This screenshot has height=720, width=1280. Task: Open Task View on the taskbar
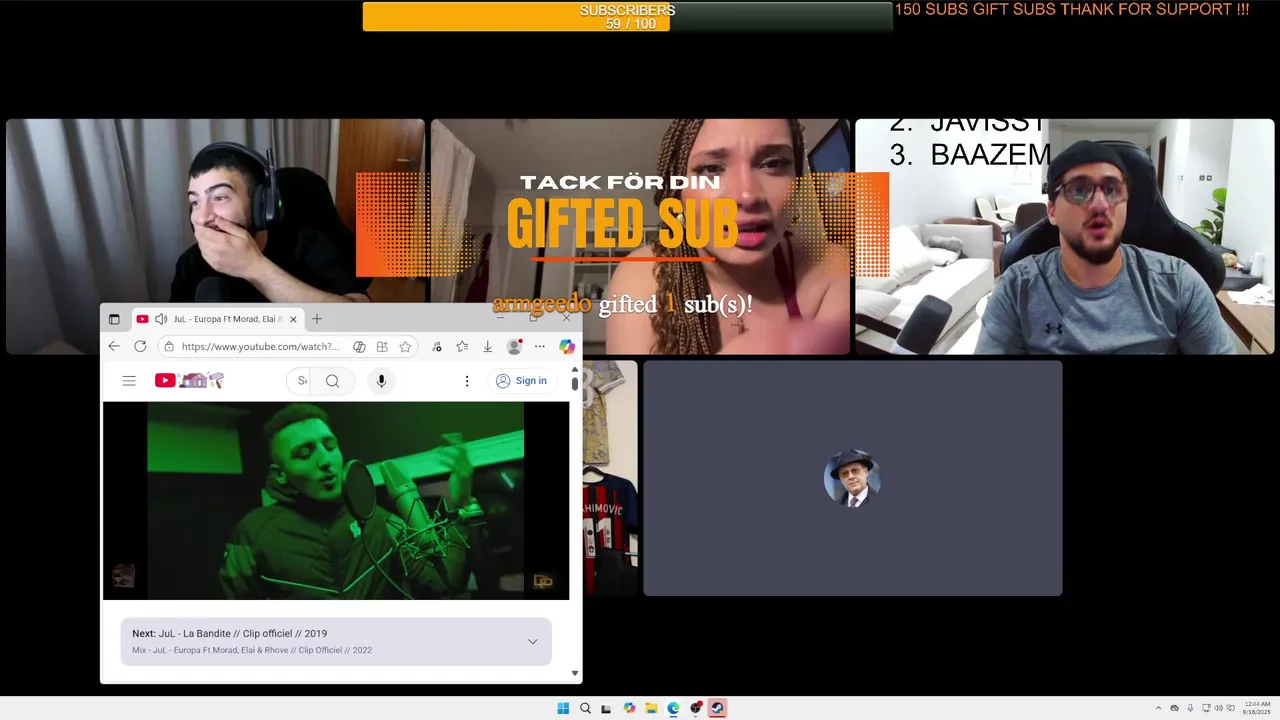(x=606, y=708)
